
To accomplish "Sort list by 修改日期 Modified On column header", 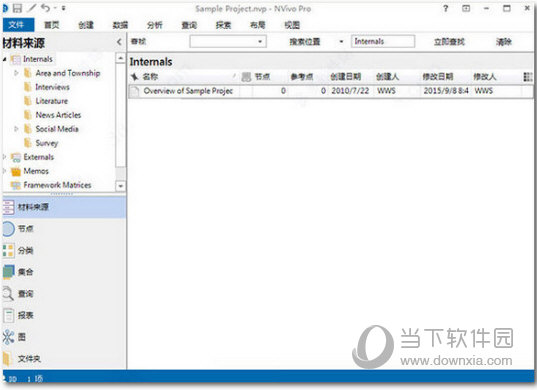I will coord(438,77).
